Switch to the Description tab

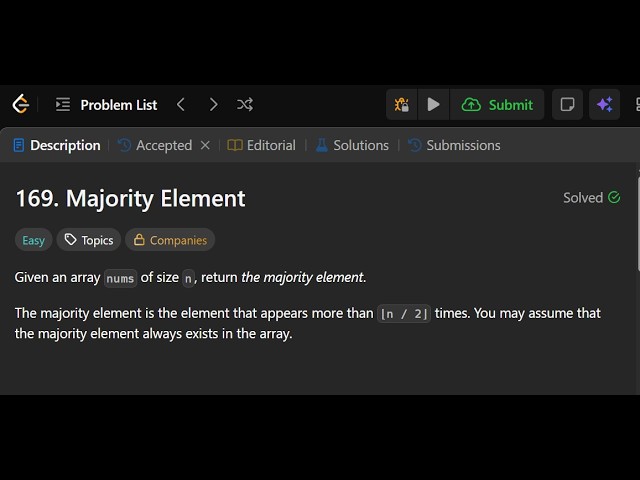[57, 145]
